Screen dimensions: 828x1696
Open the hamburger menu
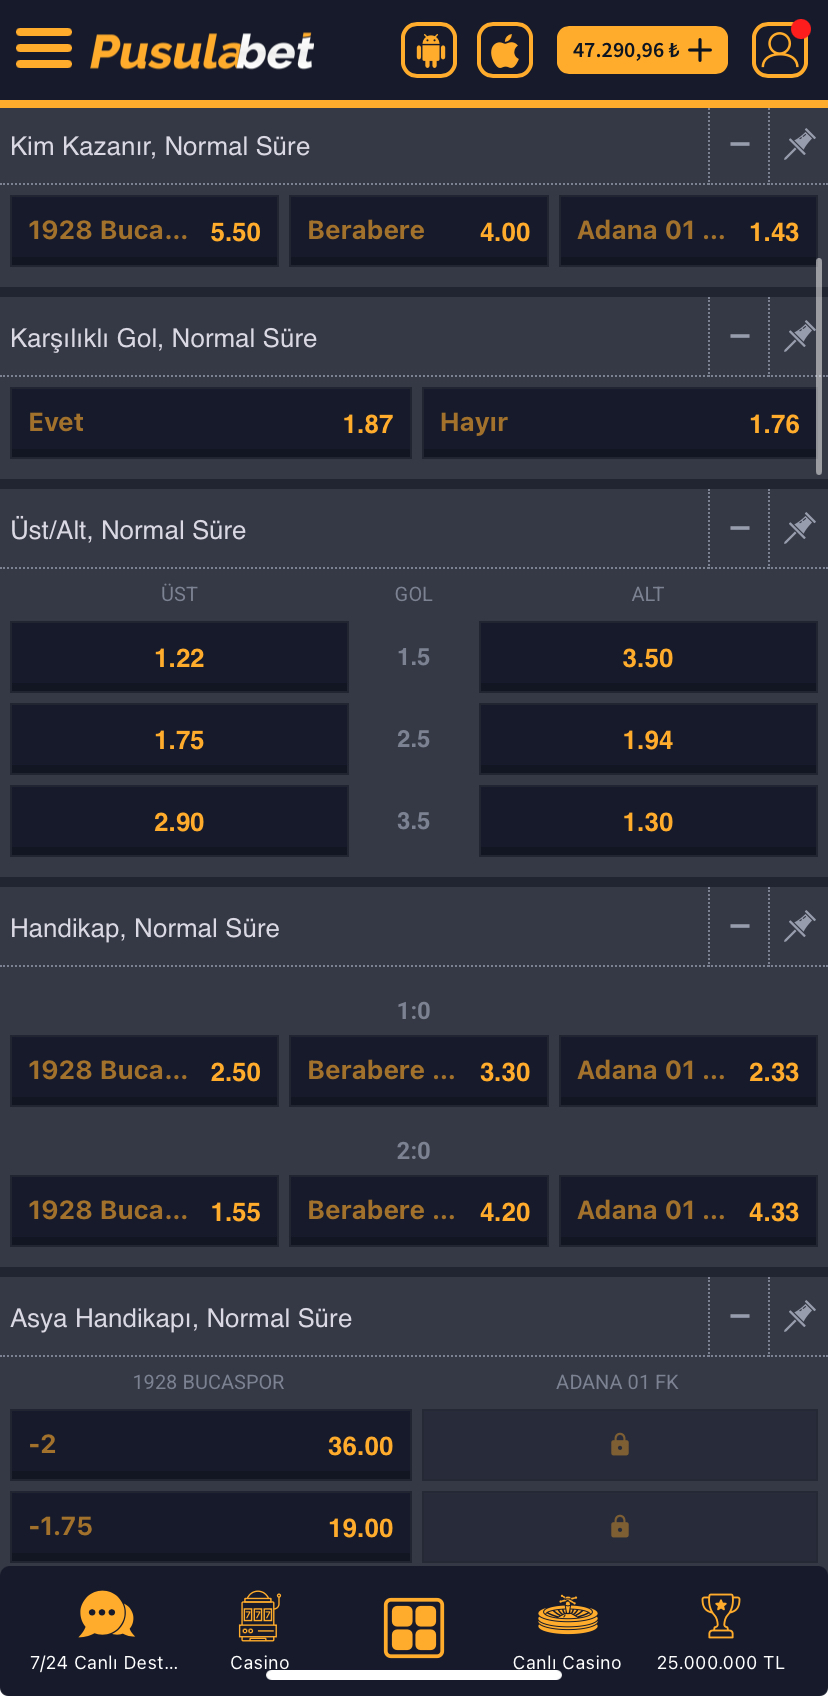(44, 48)
